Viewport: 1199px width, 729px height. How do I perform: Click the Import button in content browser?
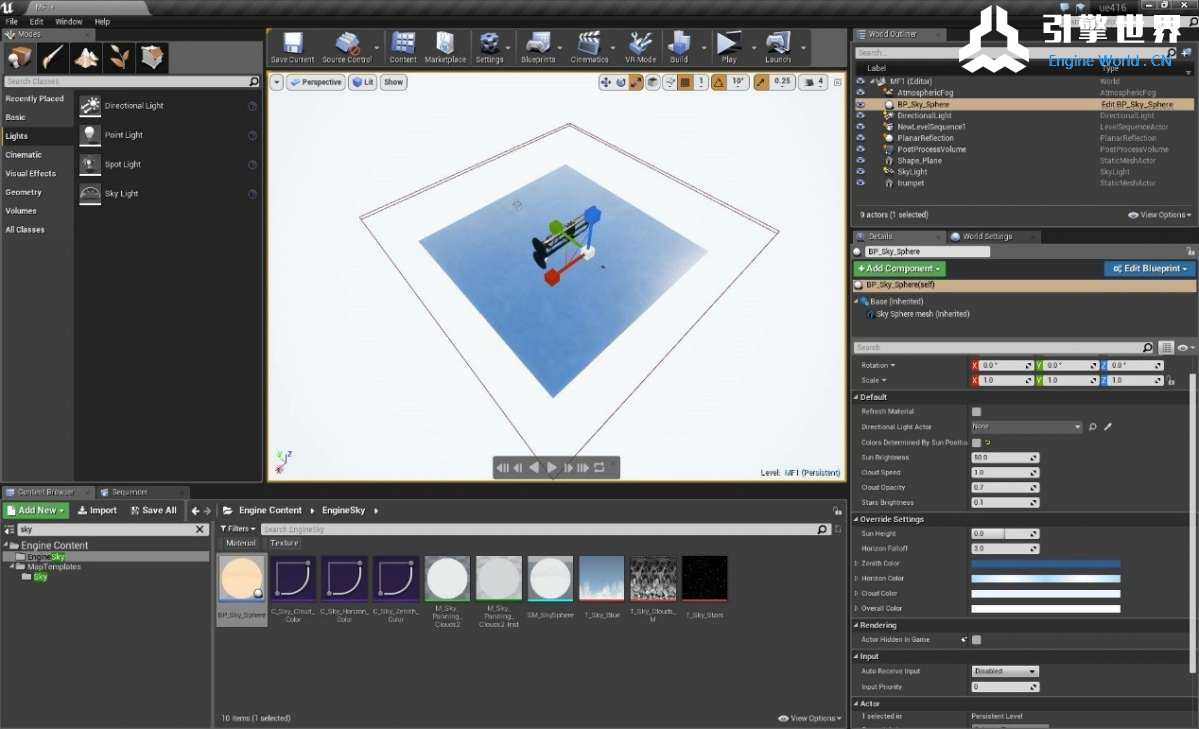point(97,510)
